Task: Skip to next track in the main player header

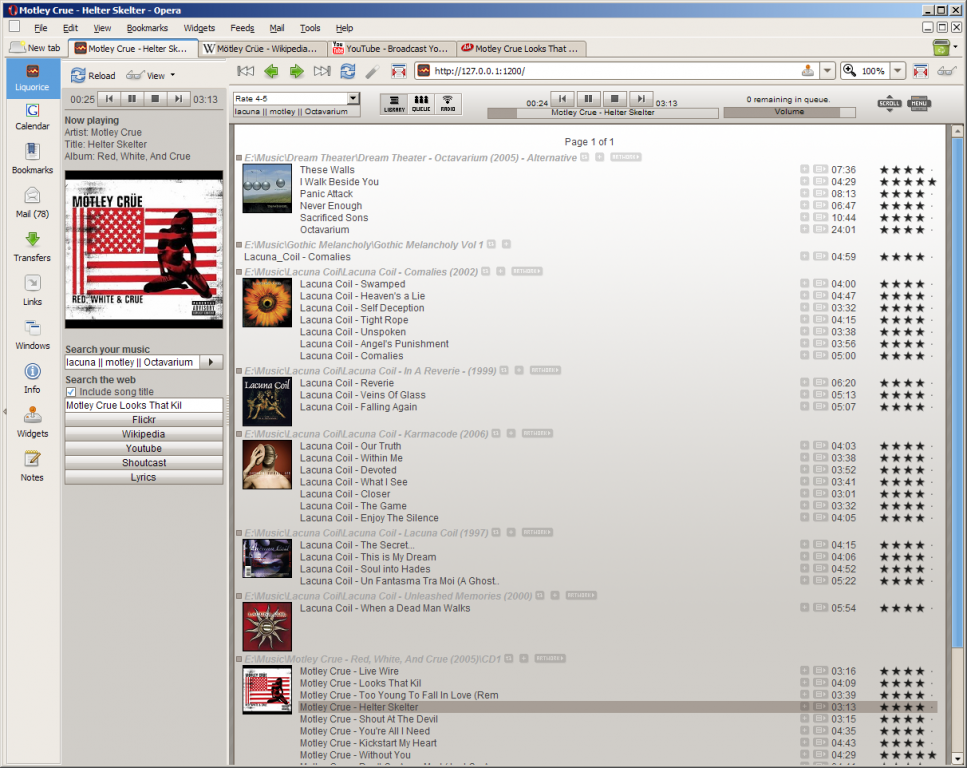Action: coord(641,98)
